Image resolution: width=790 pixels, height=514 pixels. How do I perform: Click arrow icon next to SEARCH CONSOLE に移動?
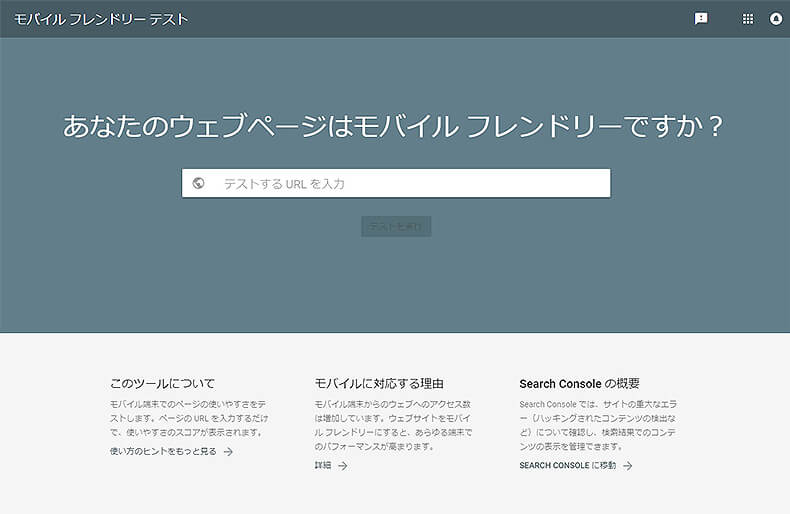[627, 466]
